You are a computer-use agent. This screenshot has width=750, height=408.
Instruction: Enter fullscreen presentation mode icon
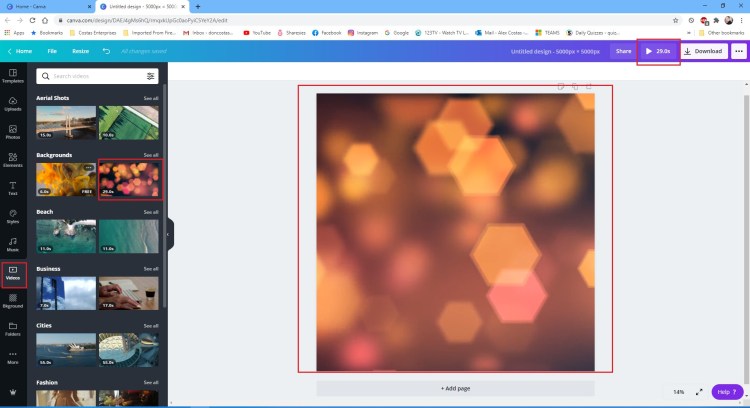pyautogui.click(x=699, y=391)
